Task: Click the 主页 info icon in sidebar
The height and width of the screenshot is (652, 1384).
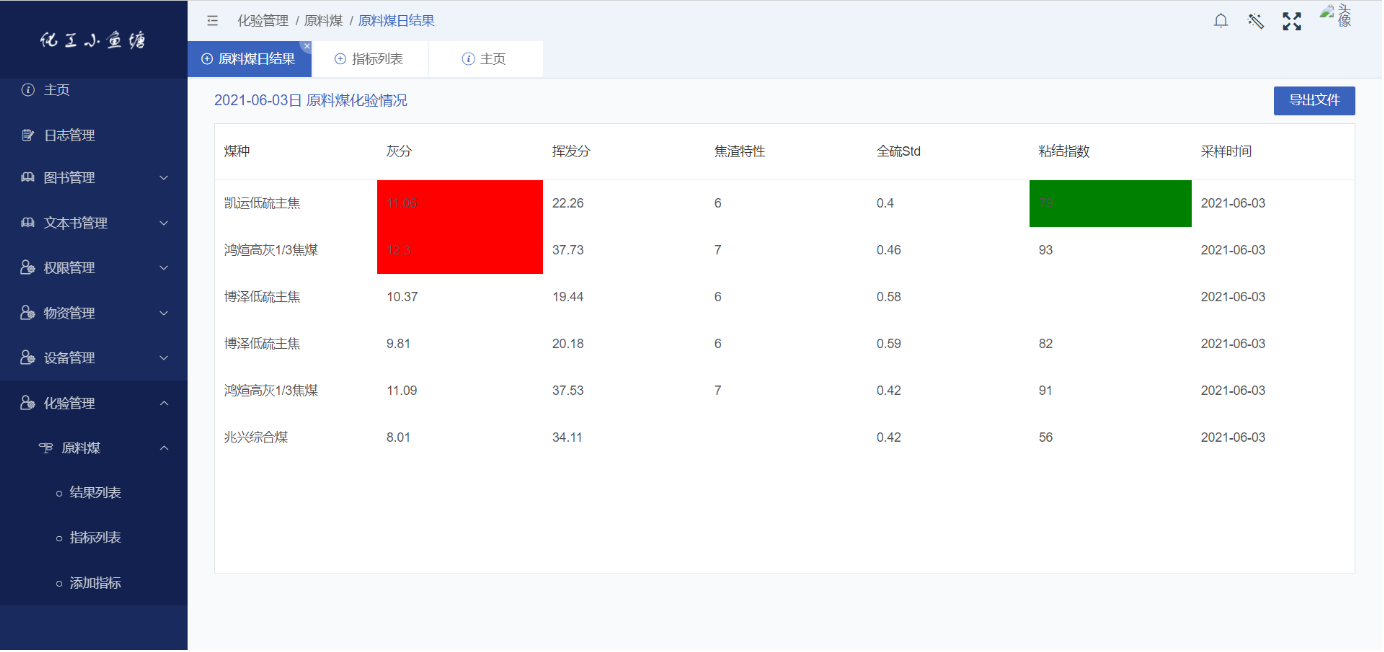Action: [28, 90]
